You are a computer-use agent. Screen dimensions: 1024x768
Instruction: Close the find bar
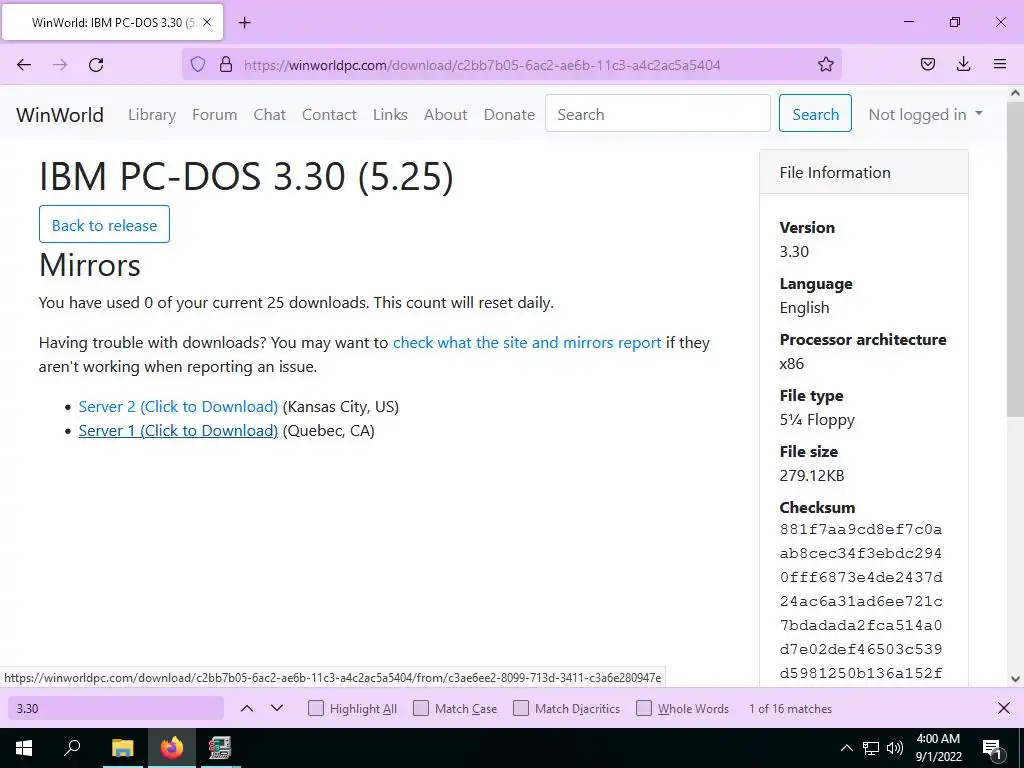tap(1004, 709)
